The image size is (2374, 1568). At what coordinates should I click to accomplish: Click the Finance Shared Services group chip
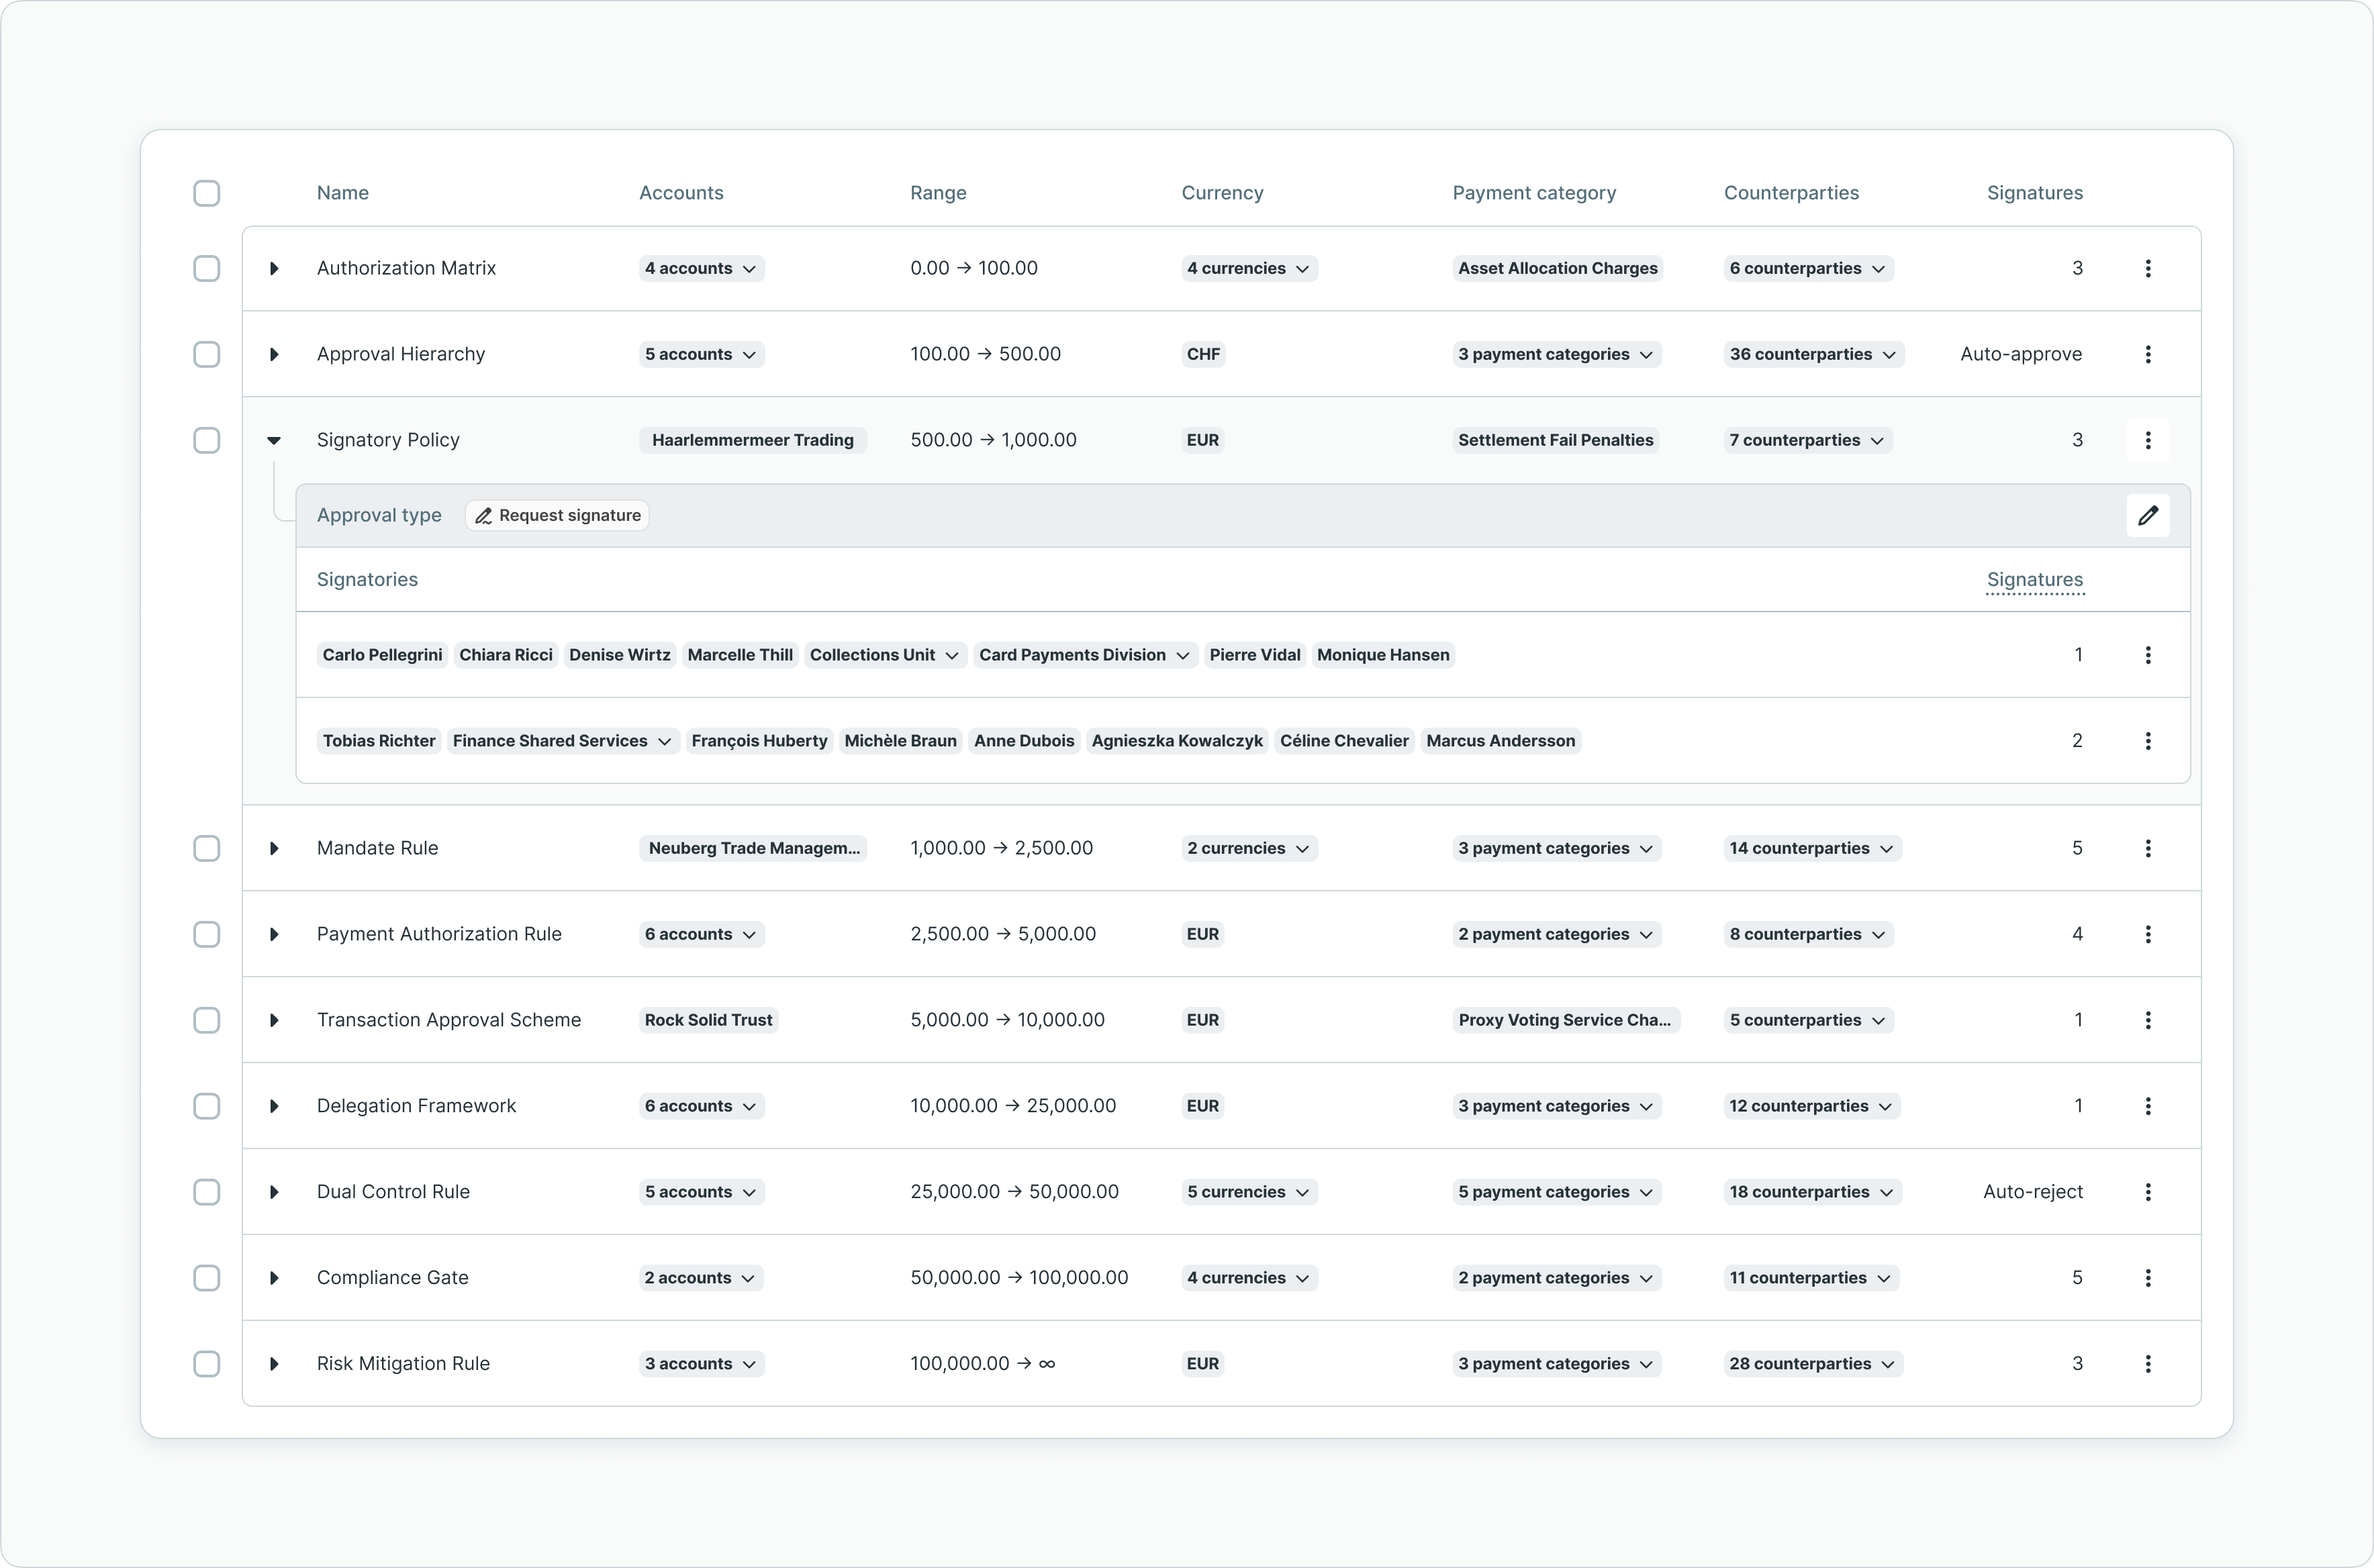pyautogui.click(x=562, y=741)
